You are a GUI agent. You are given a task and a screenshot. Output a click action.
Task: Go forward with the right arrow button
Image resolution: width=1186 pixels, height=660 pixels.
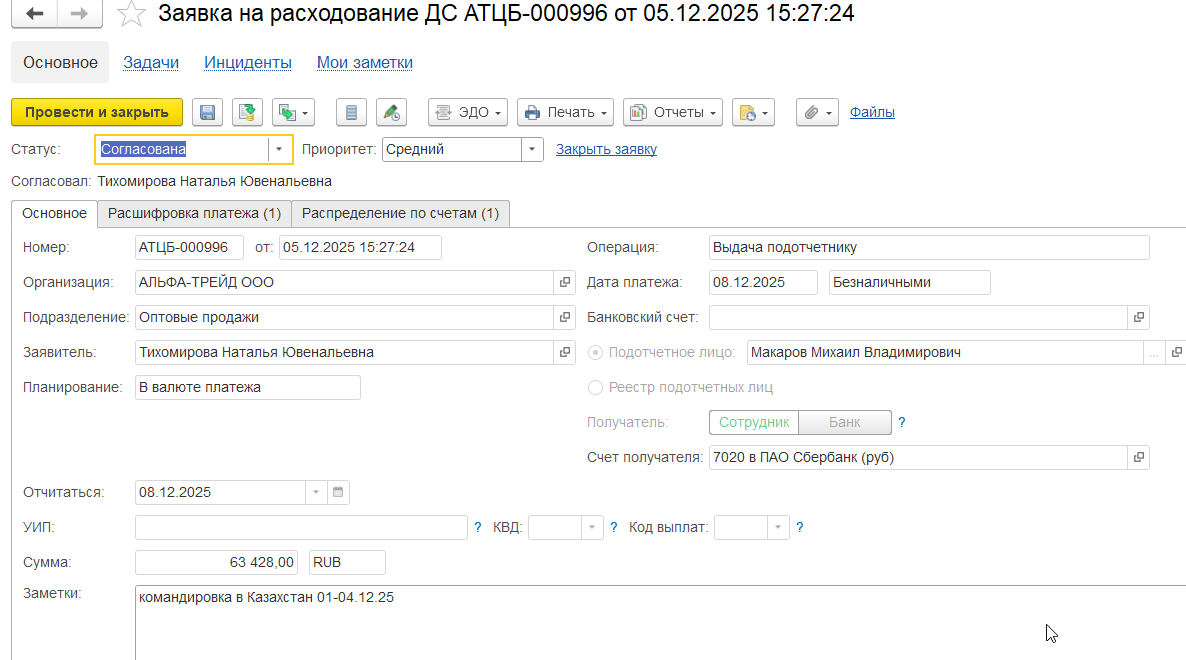(x=79, y=14)
